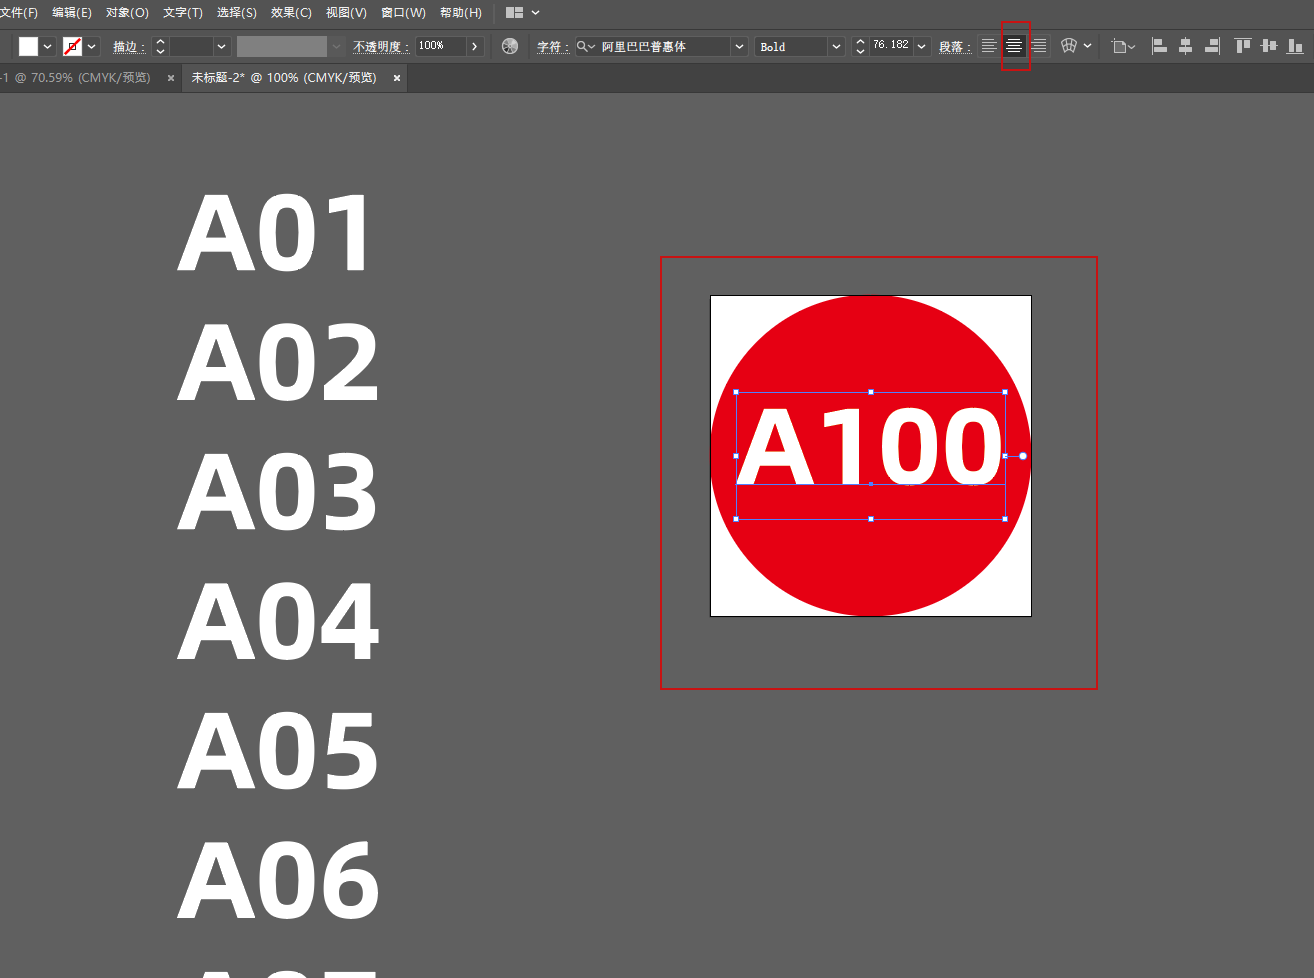Screen dimensions: 1314x978
Task: Open the 对象(O) menu
Action: (127, 13)
